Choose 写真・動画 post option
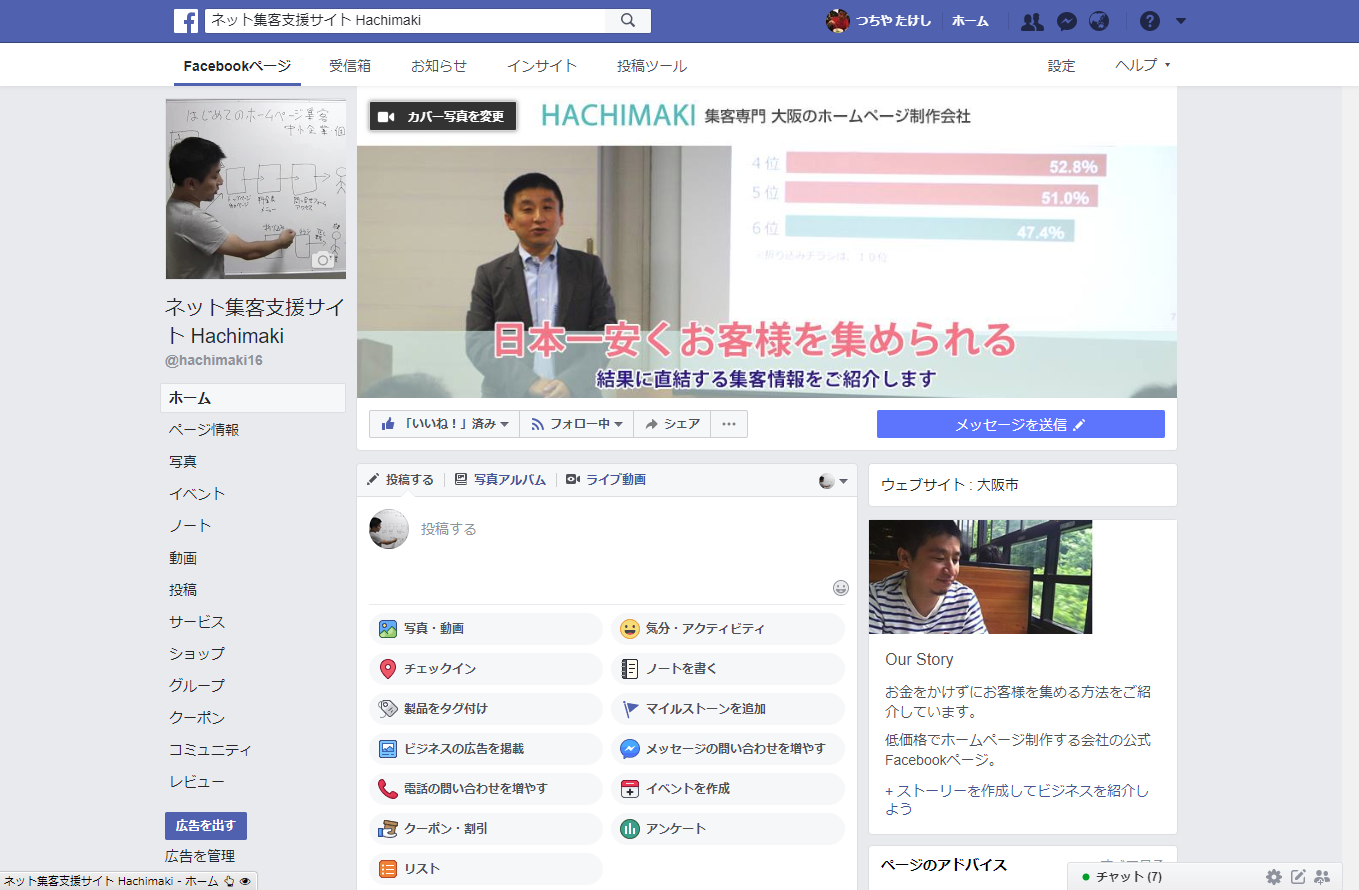 486,629
